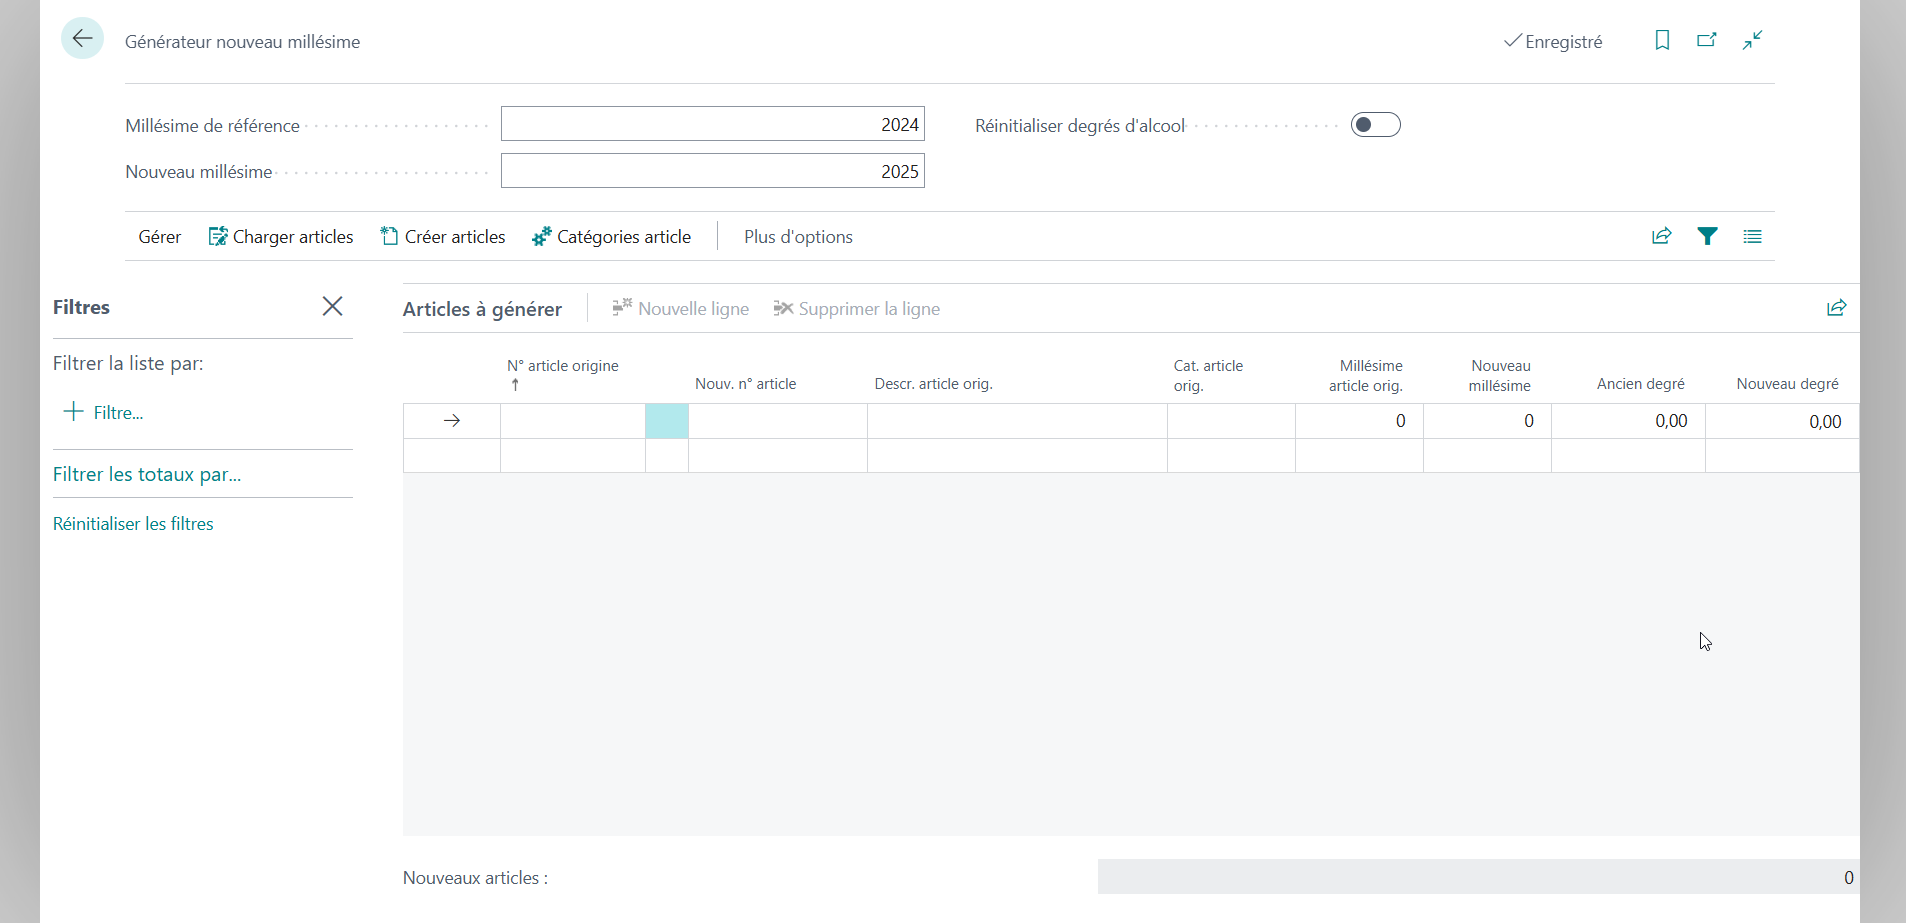
Task: Toggle Réinitialiser degrés d'alcool switch
Action: [x=1375, y=125]
